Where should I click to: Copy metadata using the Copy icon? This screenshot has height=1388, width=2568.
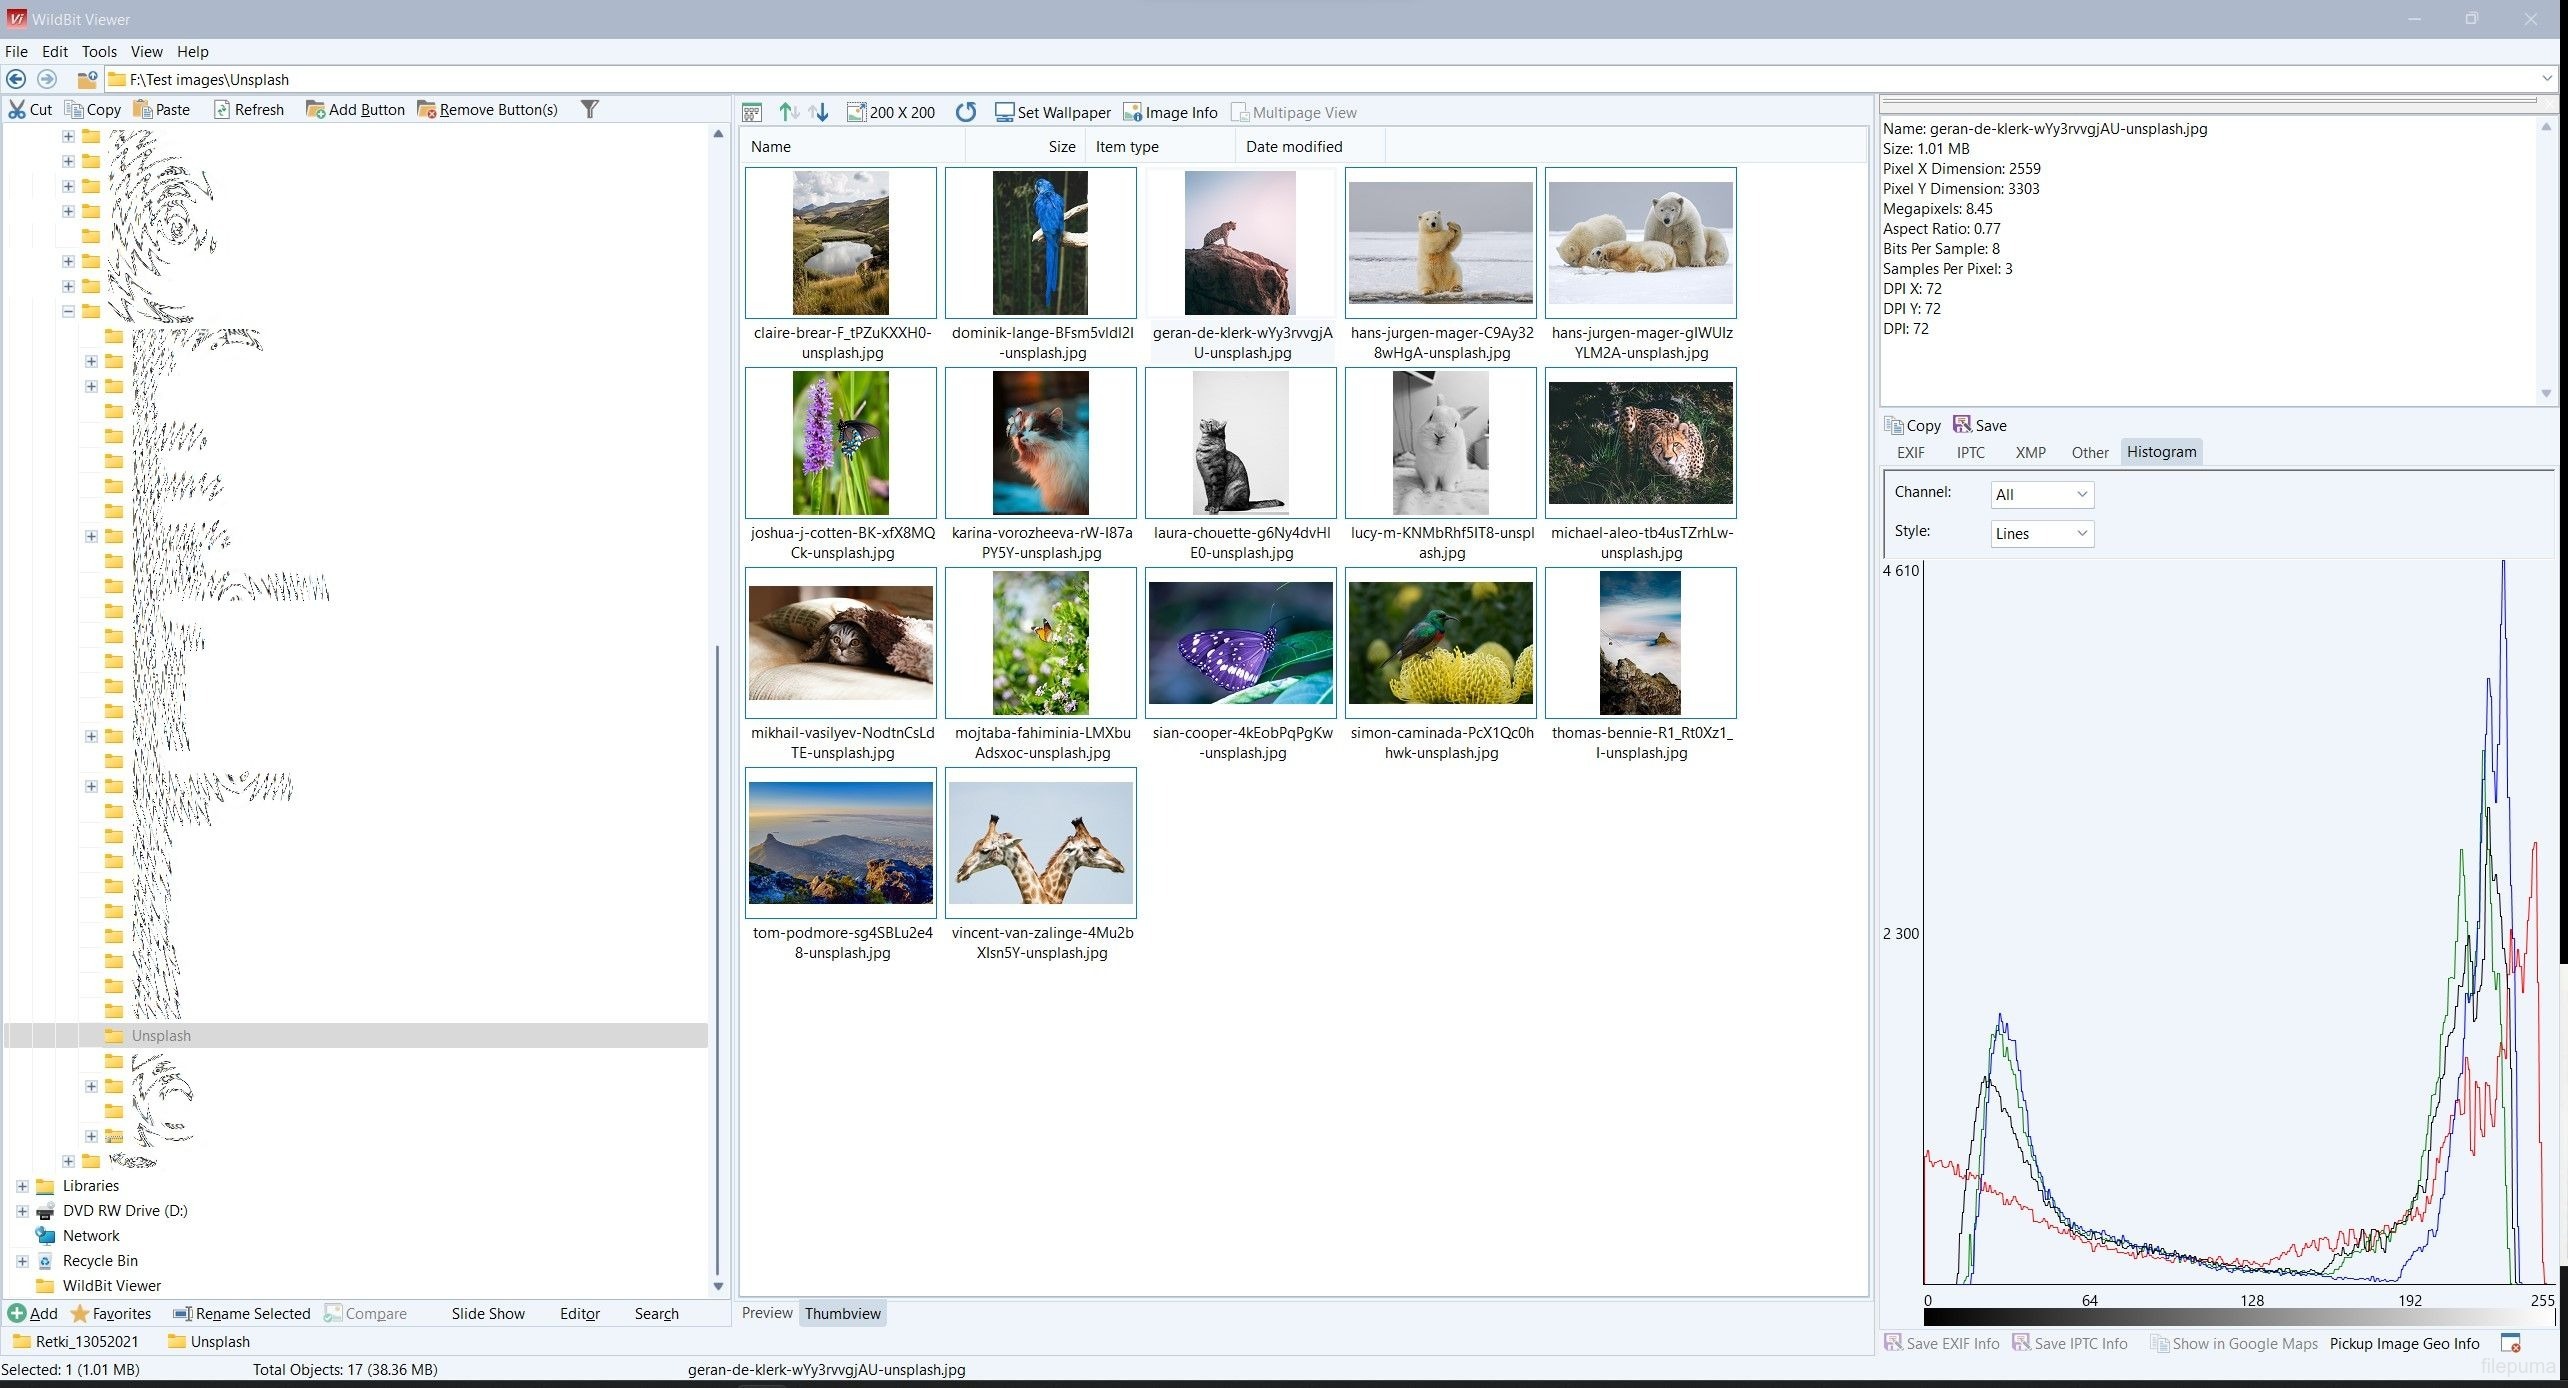[1896, 425]
